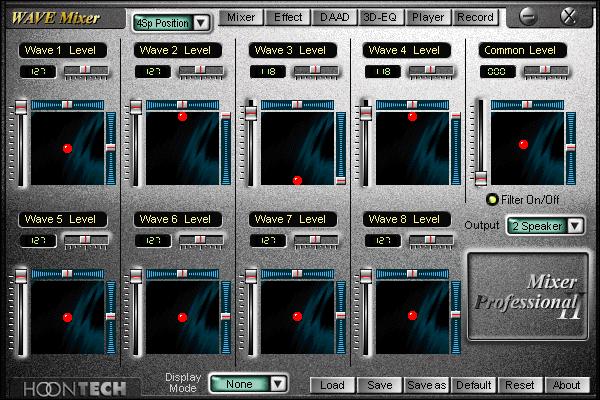Screen dimensions: 600x400
Task: Click the Wave 1 left vertical fader knob
Action: coord(21,107)
